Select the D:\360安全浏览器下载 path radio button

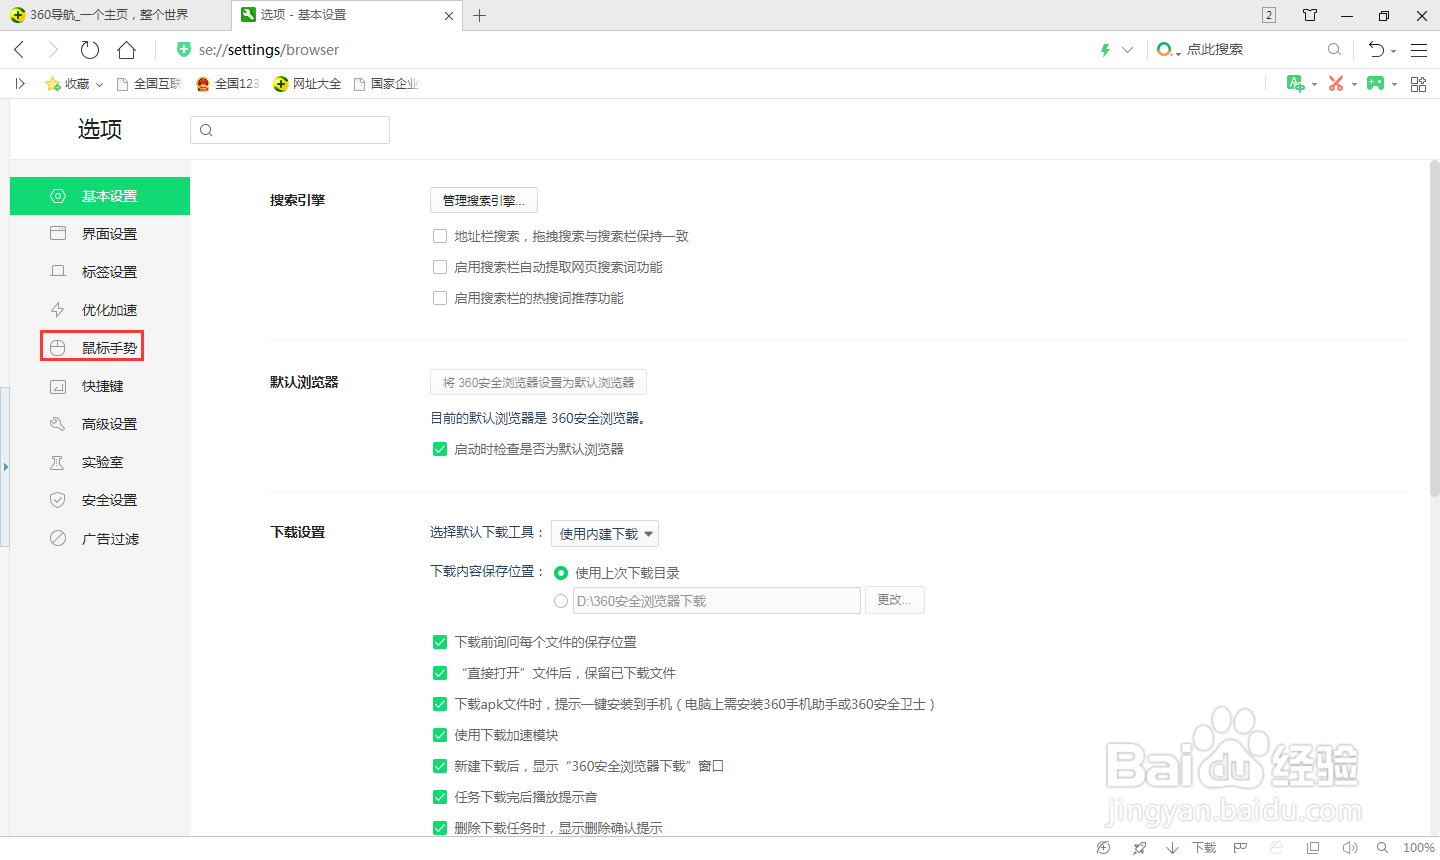(x=561, y=601)
